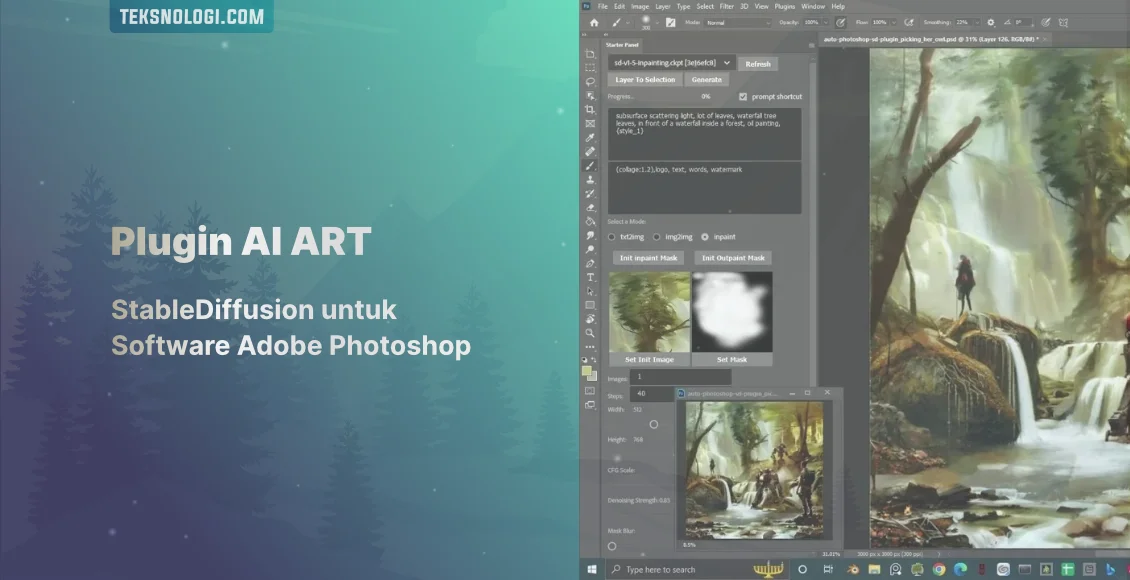
Task: Open the smoothing options gear menu
Action: [991, 22]
